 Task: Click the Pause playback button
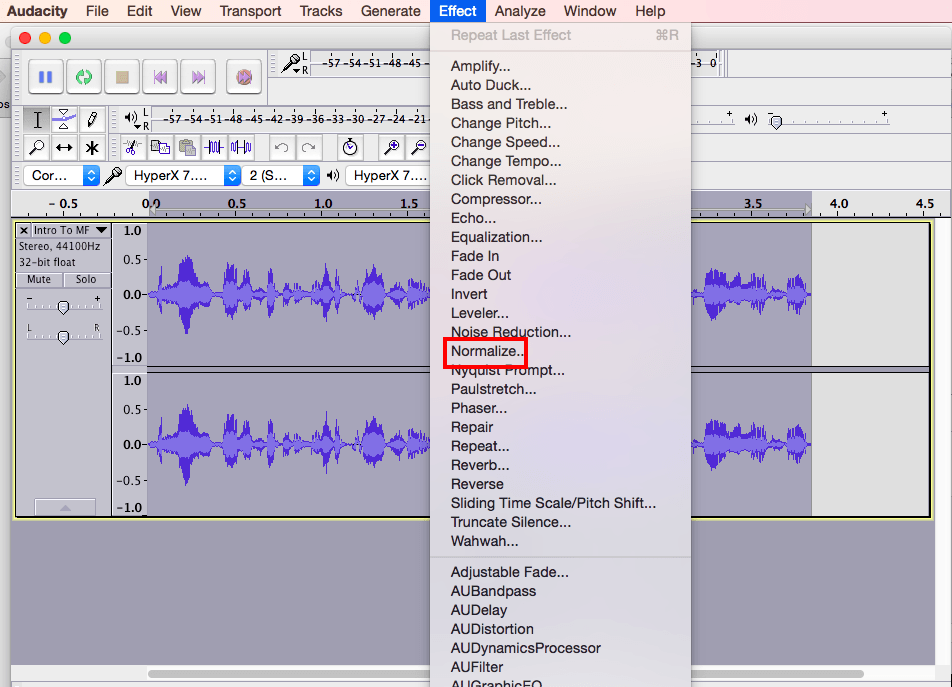click(x=46, y=77)
